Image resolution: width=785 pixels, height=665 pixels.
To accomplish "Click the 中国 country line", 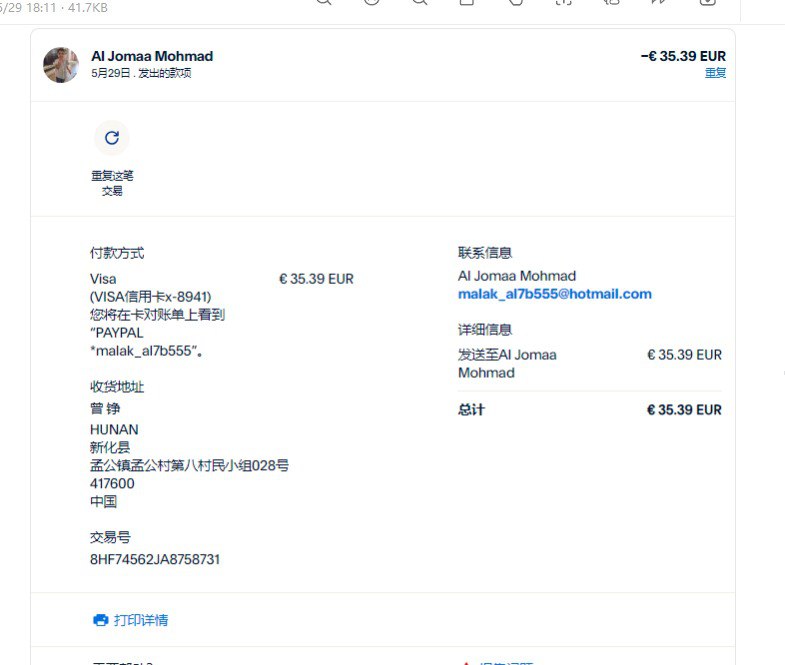I will point(104,501).
